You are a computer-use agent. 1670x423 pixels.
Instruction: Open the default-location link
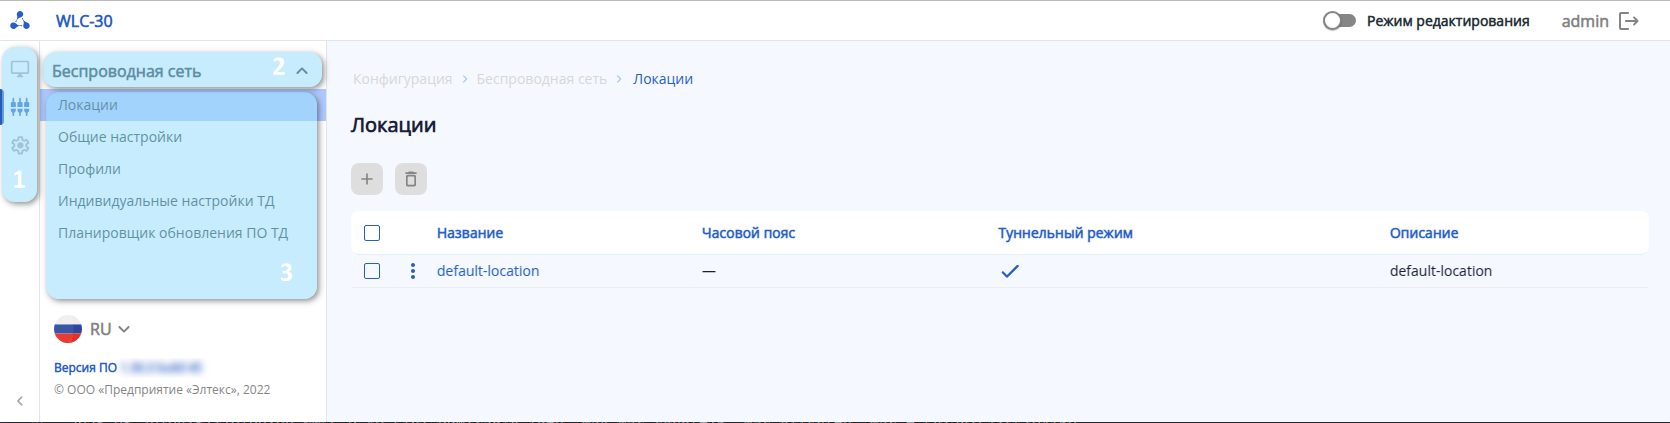pyautogui.click(x=488, y=271)
